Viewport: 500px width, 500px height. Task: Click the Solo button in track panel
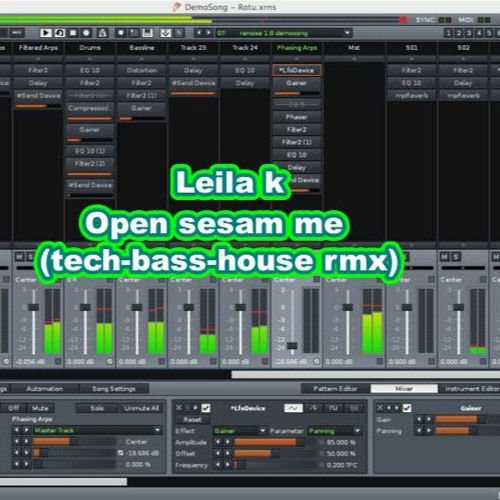point(97,408)
